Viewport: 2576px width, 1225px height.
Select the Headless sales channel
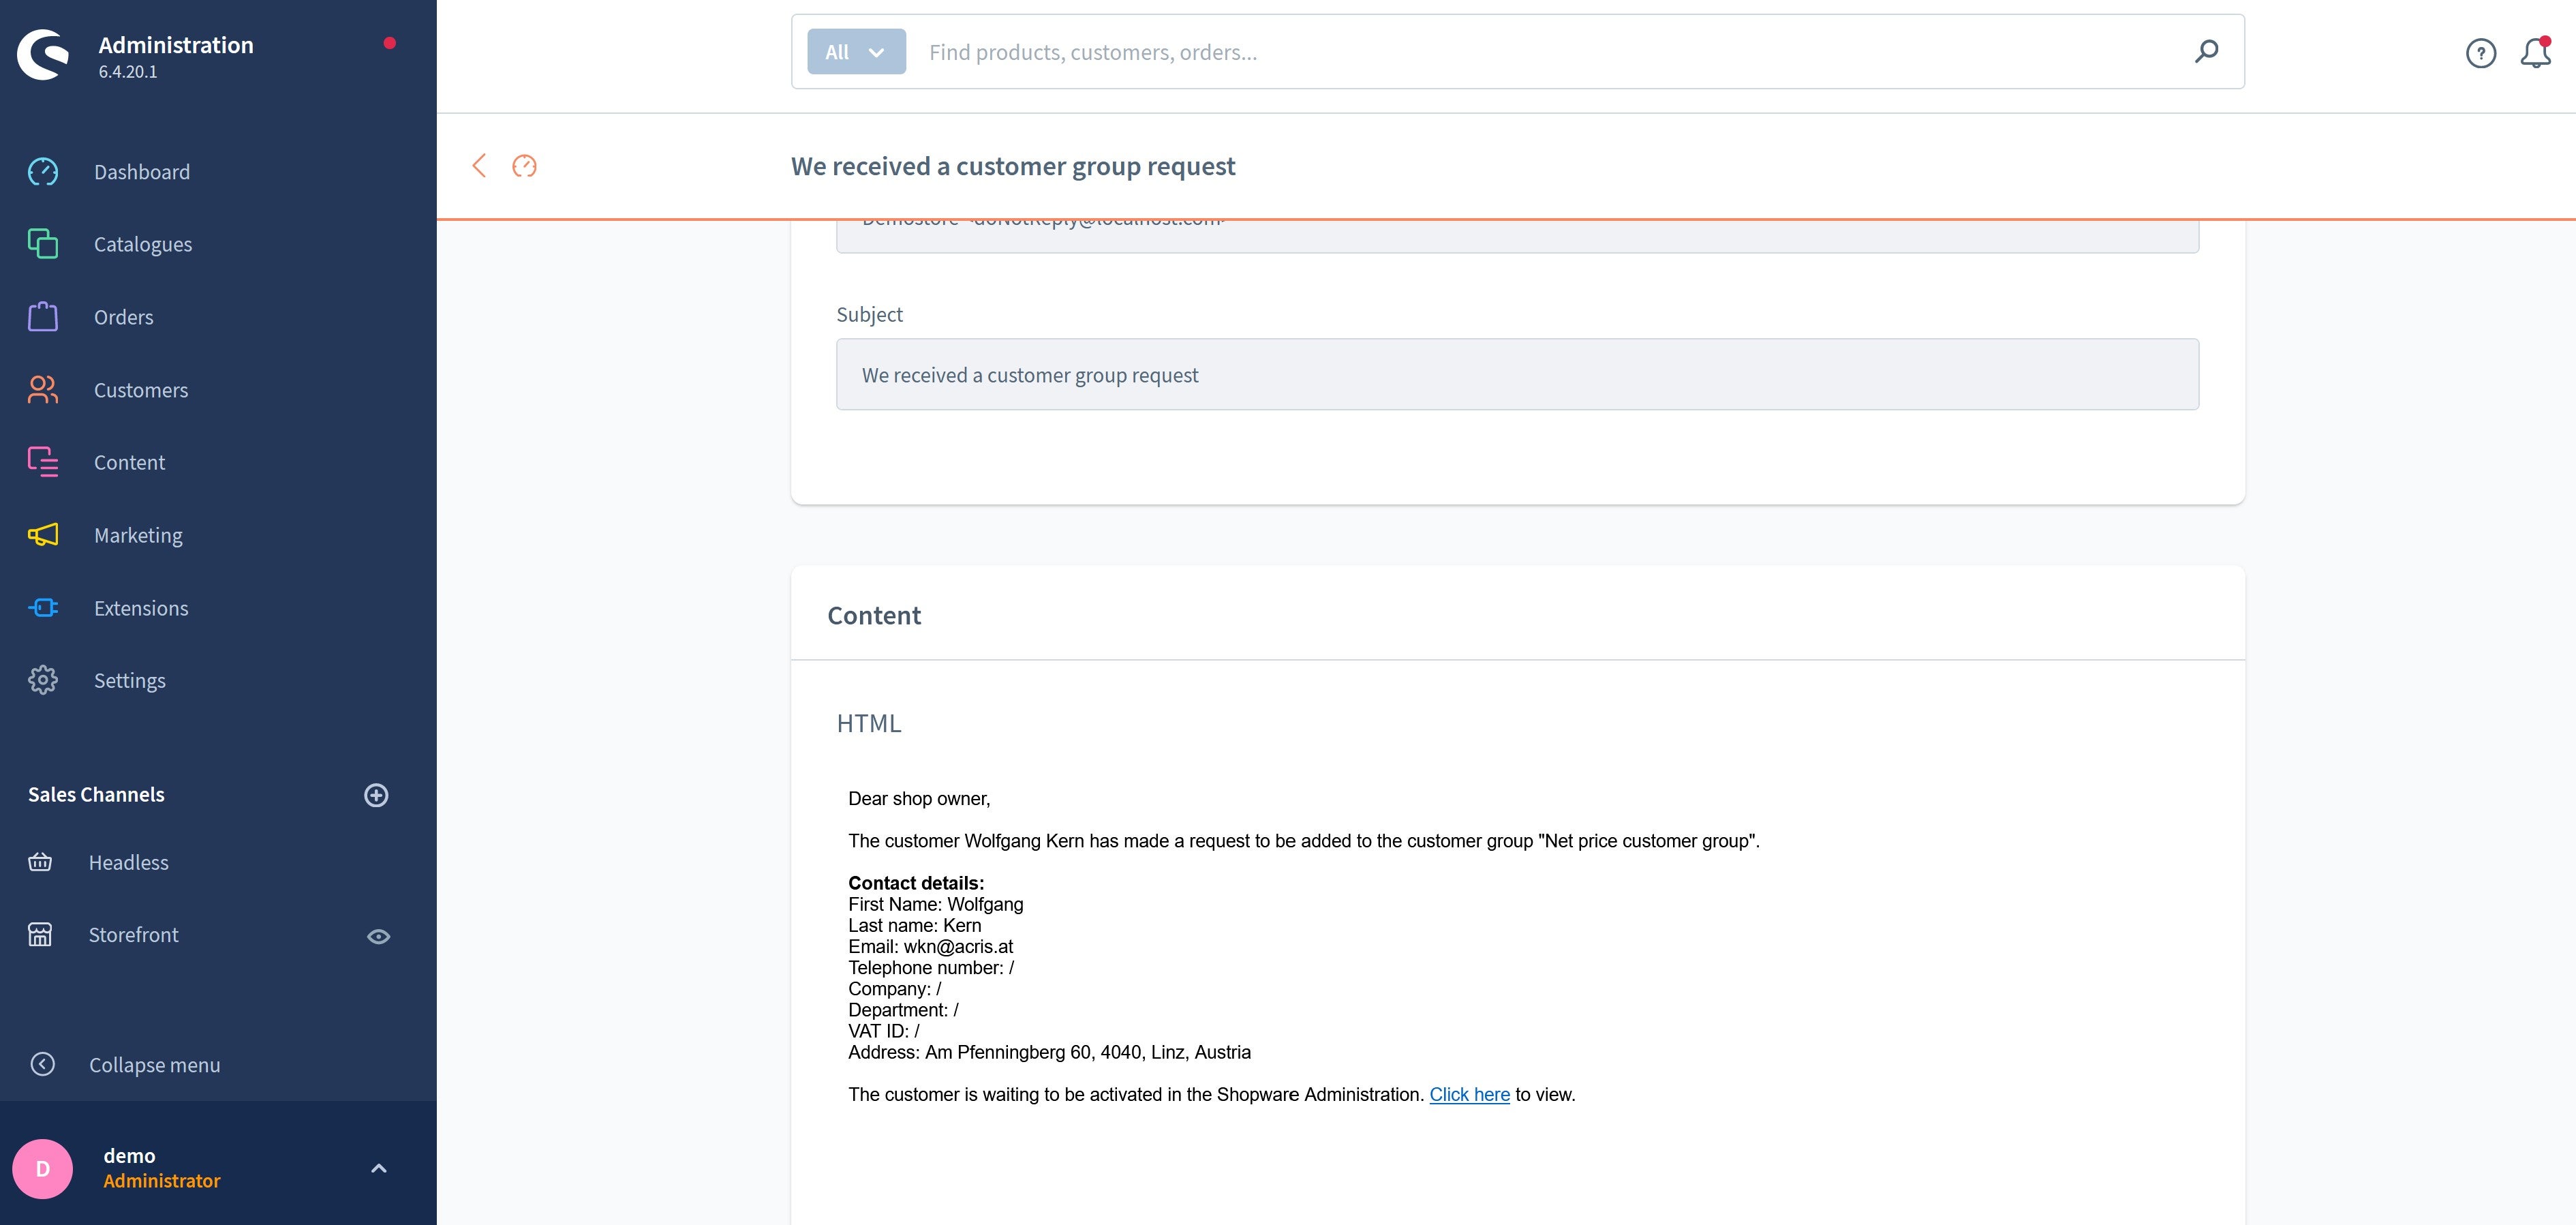128,862
